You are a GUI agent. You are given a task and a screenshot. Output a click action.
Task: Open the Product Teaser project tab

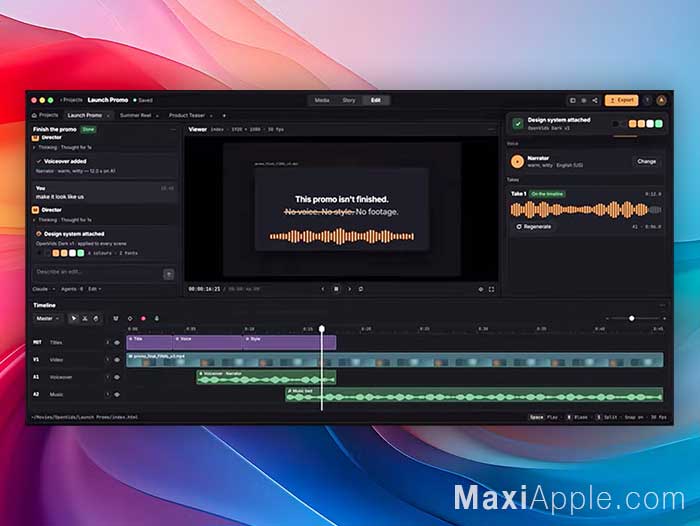tap(187, 115)
